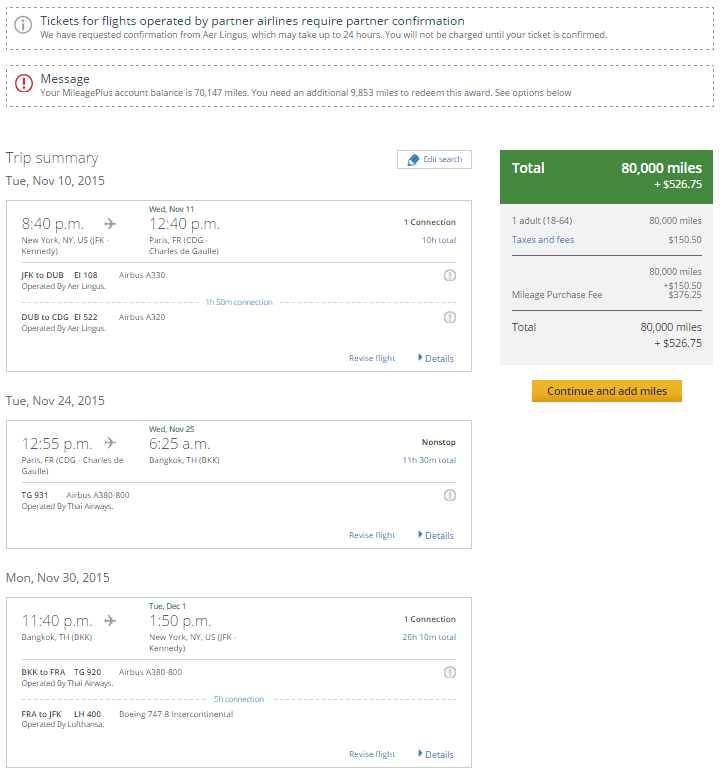Click the airplane icon on the 12:55 p.m. flight

click(110, 443)
